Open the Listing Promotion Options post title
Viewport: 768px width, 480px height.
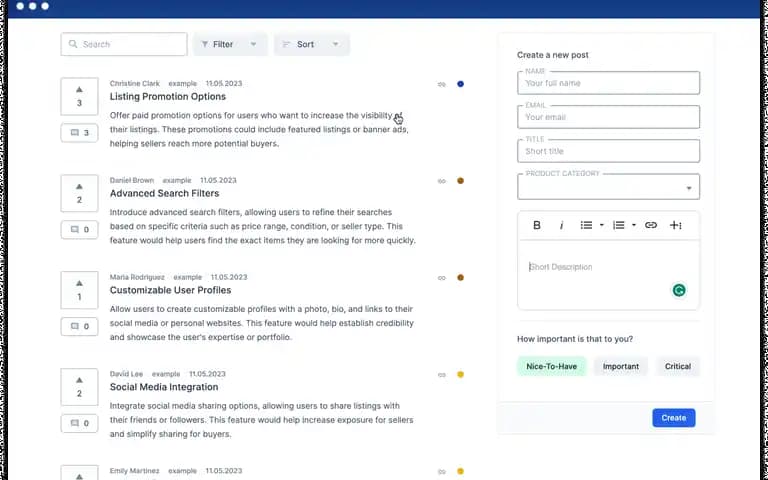[x=168, y=96]
